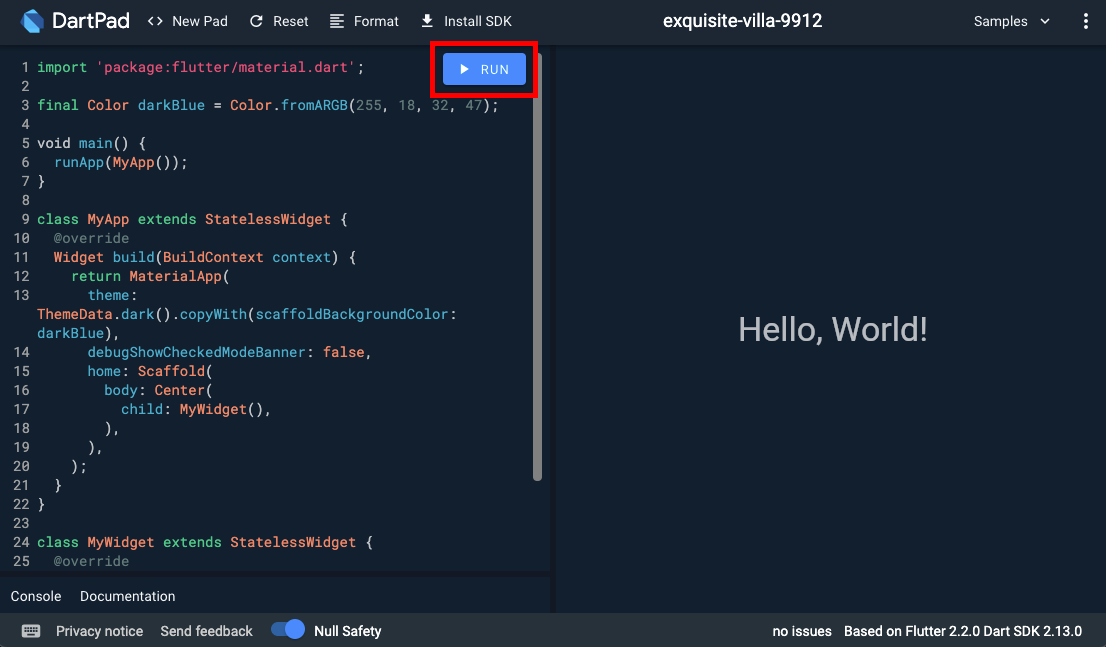The height and width of the screenshot is (647, 1106).
Task: Click 'Color.fromARGB' in line 3
Action: click(288, 105)
